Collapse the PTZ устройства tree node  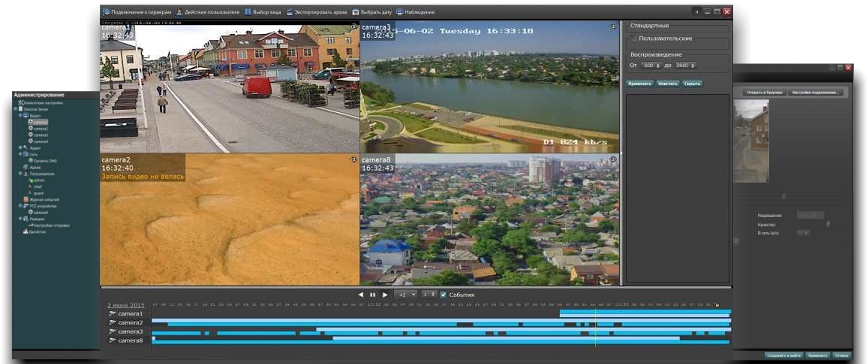click(x=20, y=206)
